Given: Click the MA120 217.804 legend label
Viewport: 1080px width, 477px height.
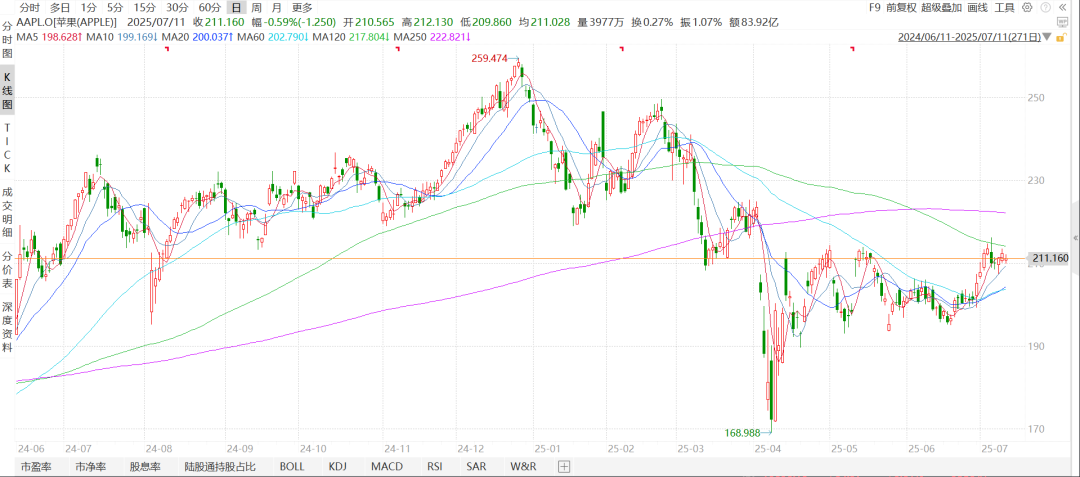Looking at the screenshot, I should click(352, 36).
